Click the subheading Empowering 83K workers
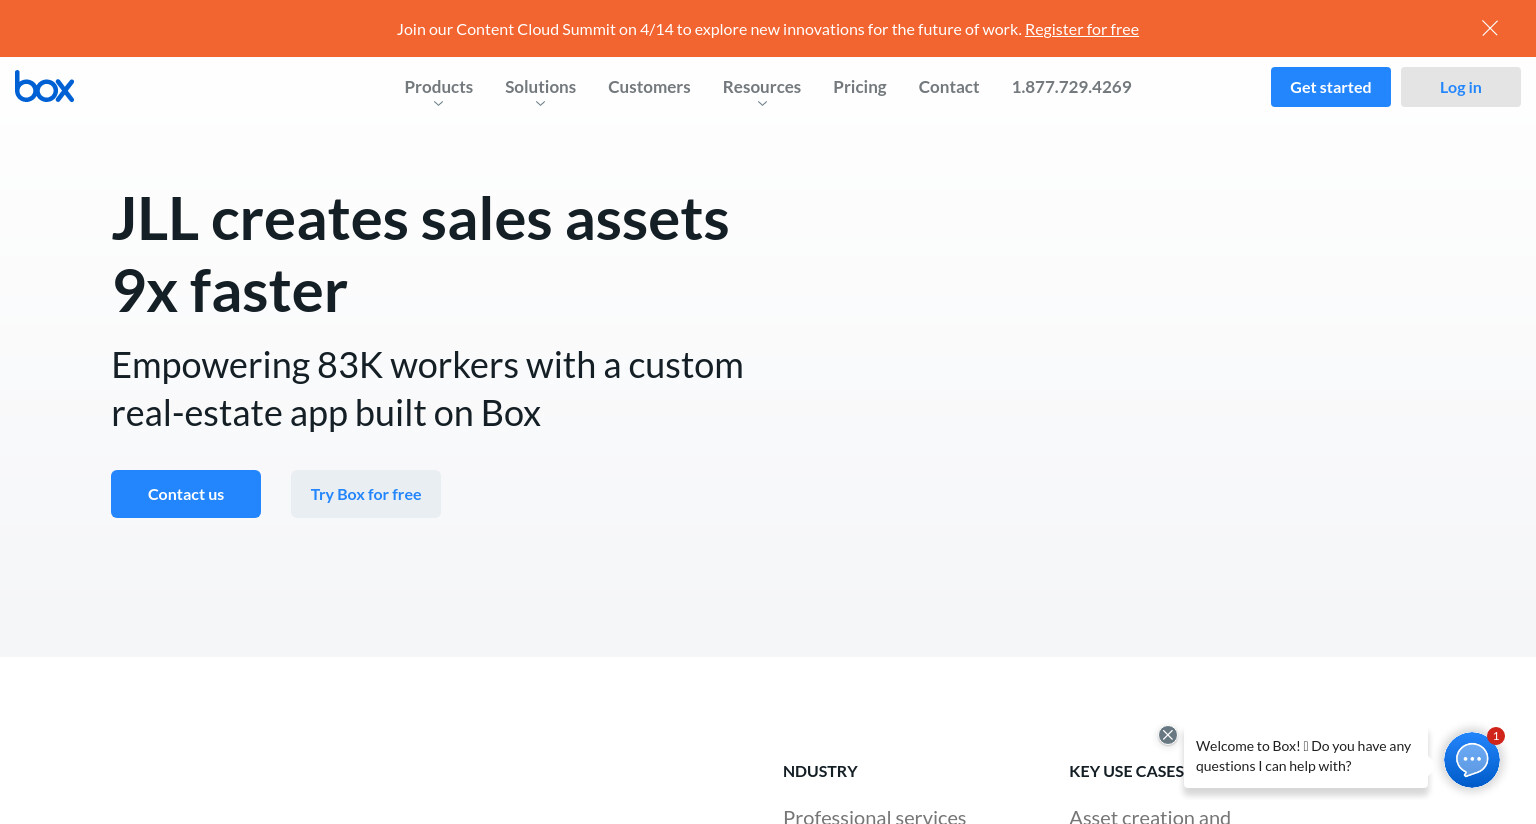The height and width of the screenshot is (824, 1536). 427,389
